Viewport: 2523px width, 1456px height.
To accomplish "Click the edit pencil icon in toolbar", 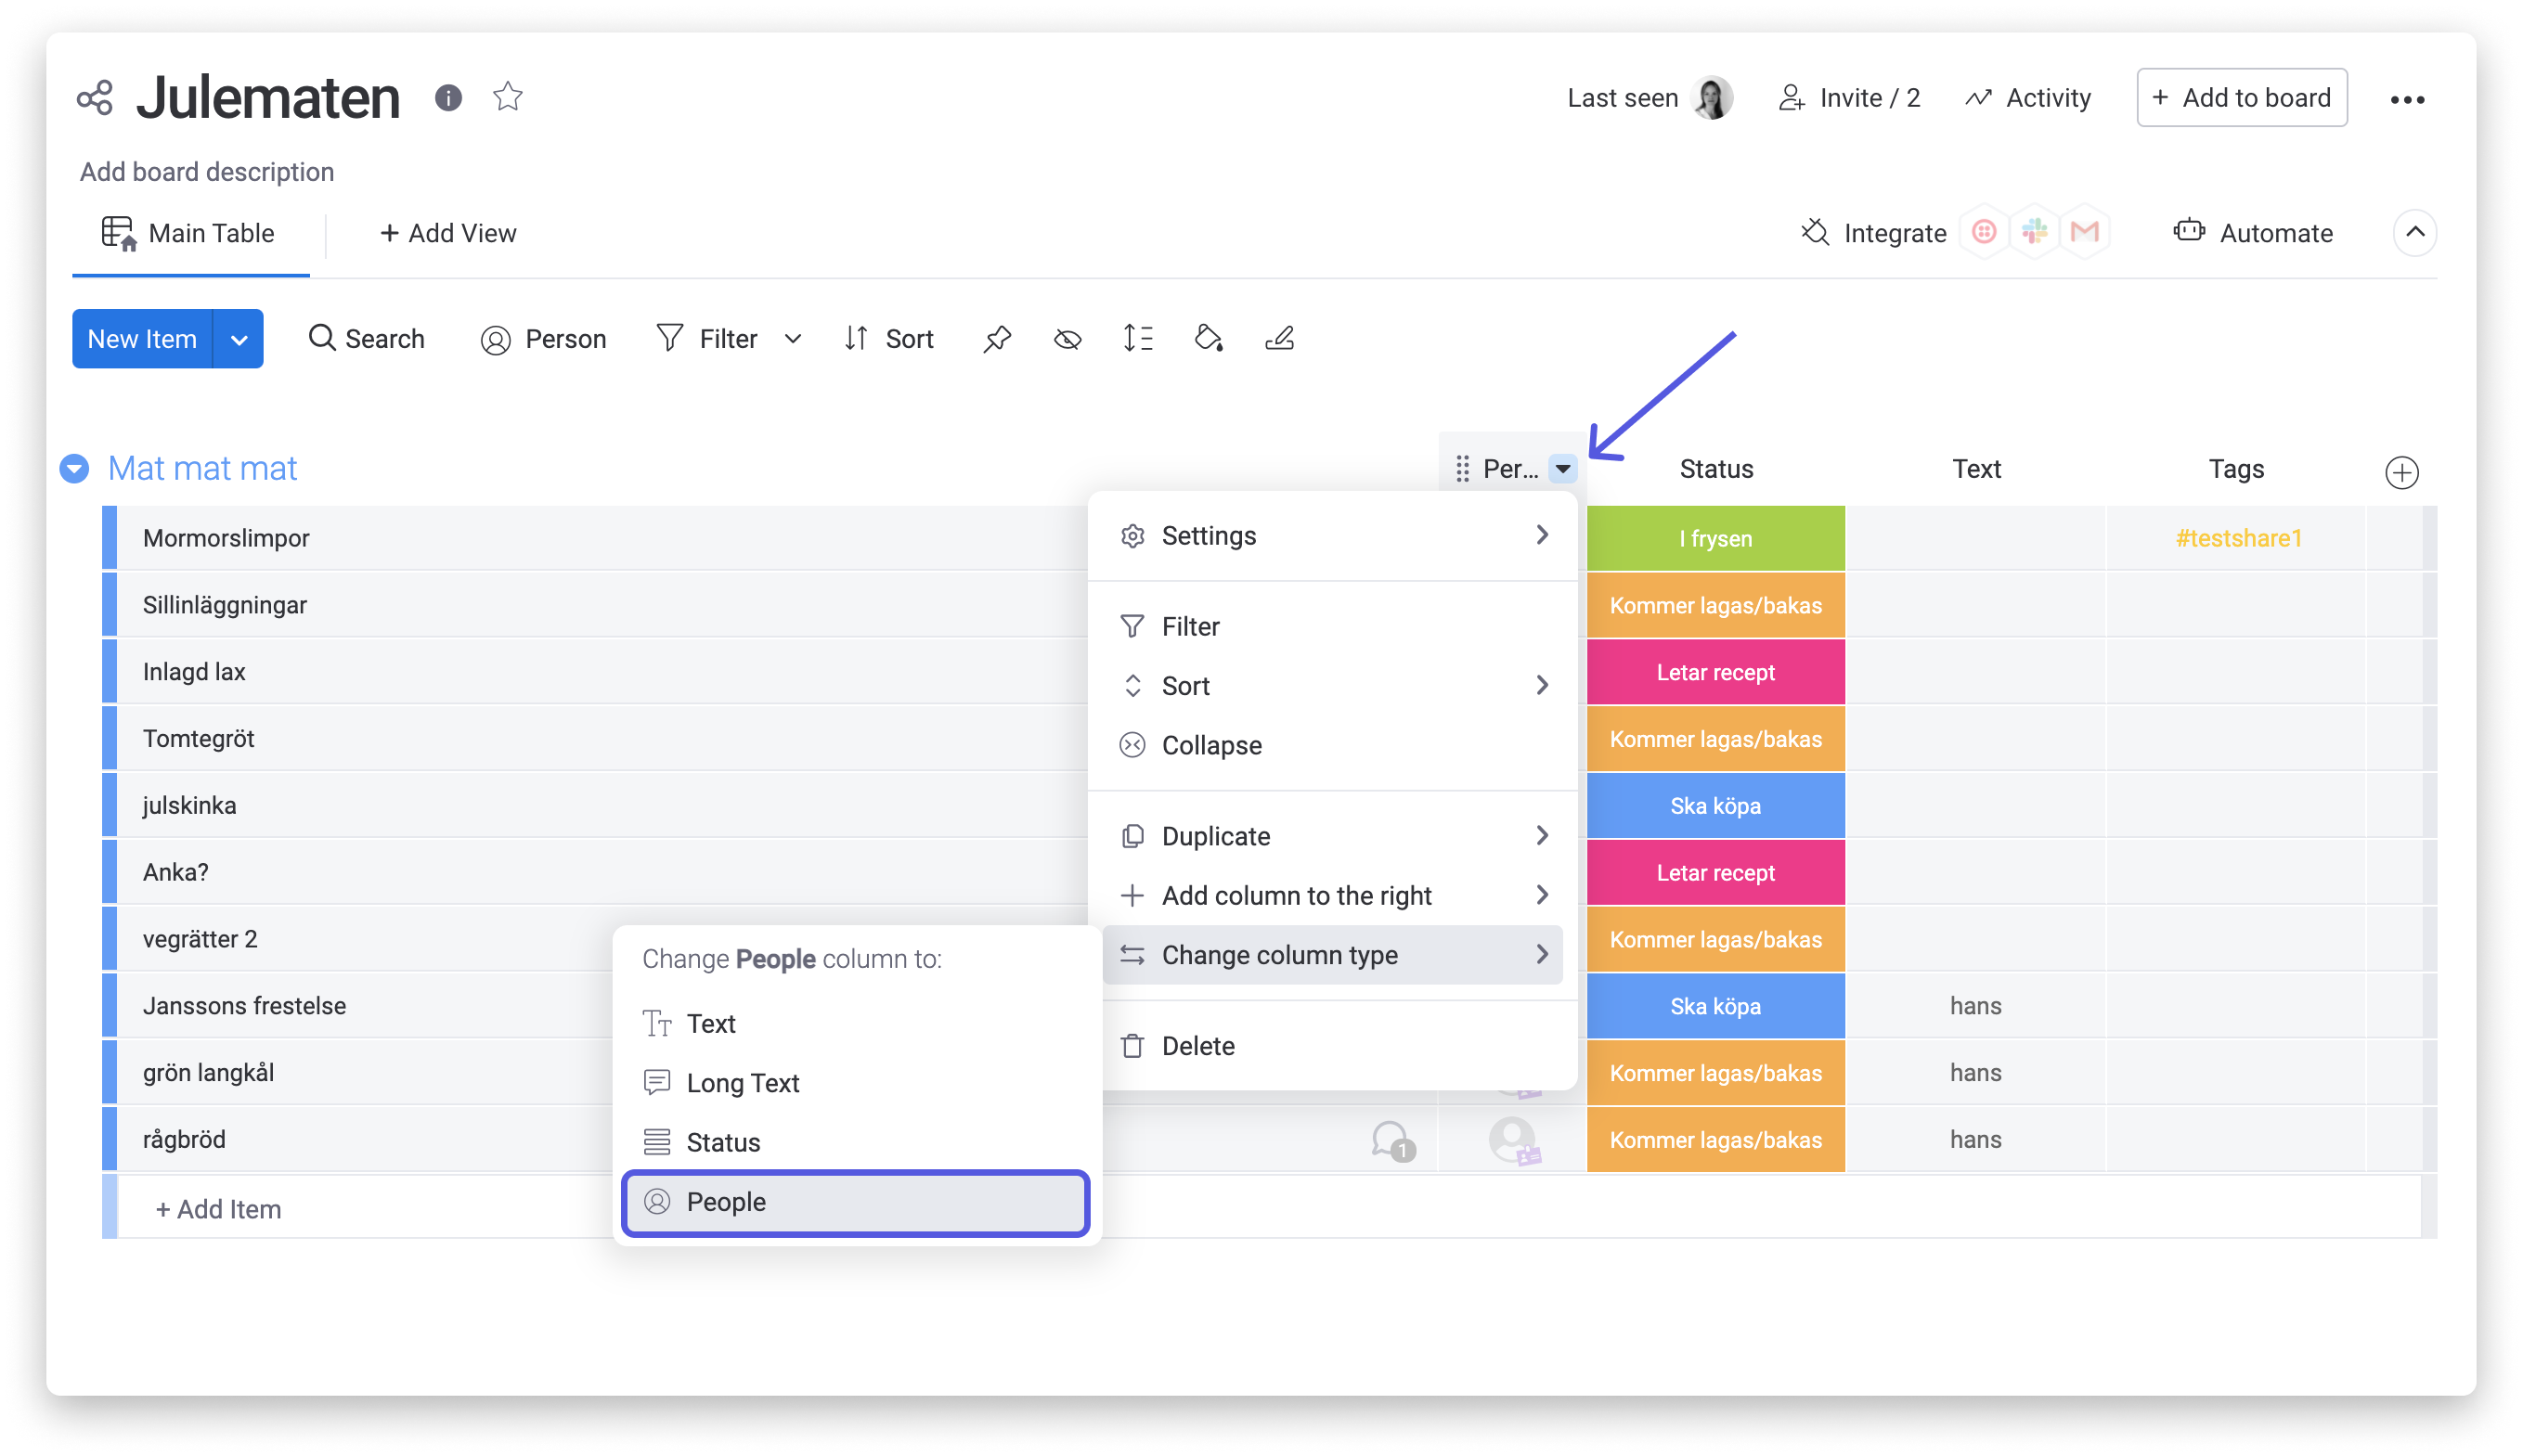I will (x=1280, y=339).
